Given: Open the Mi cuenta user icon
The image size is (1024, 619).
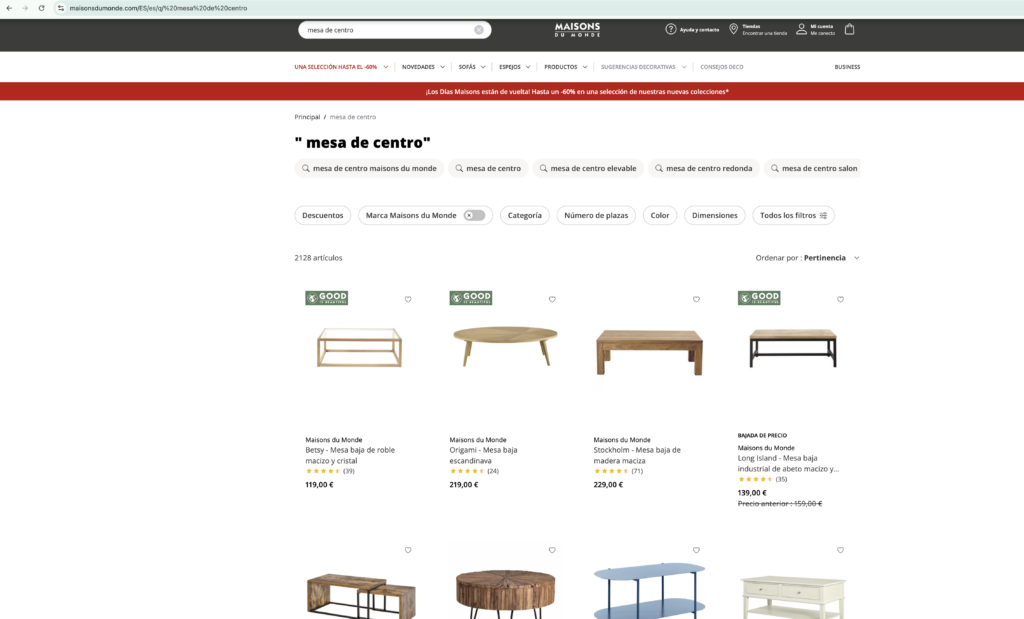Looking at the screenshot, I should [801, 29].
